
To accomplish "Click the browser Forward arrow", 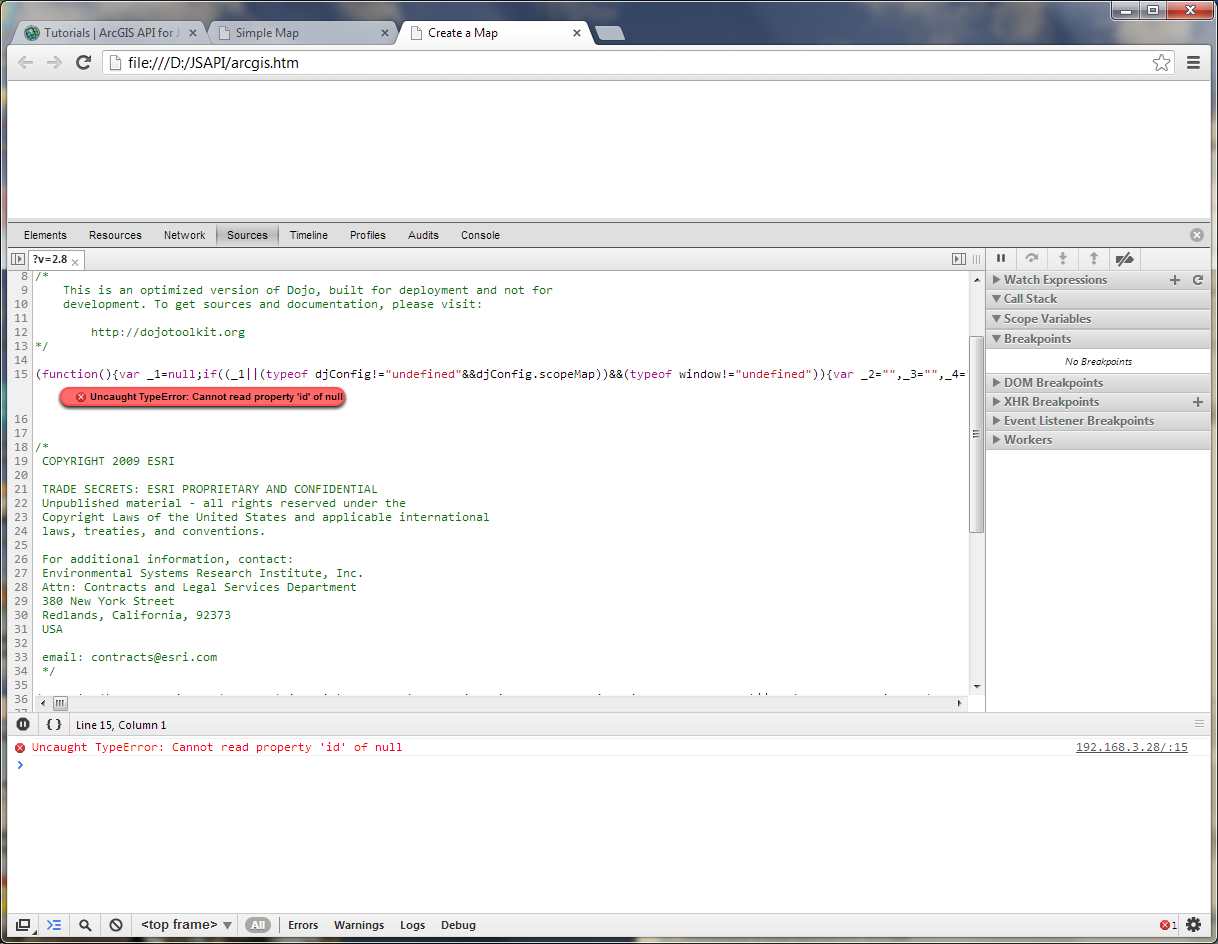I will 54,63.
